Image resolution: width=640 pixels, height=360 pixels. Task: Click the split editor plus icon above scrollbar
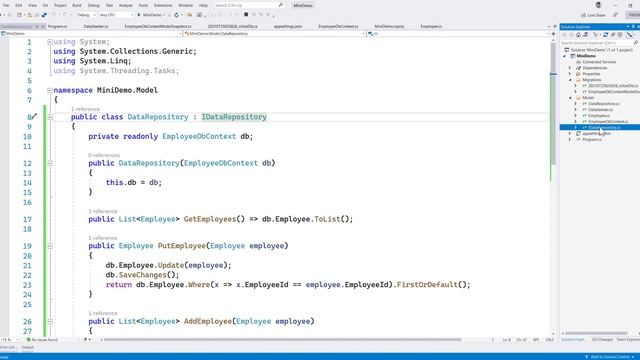553,33
